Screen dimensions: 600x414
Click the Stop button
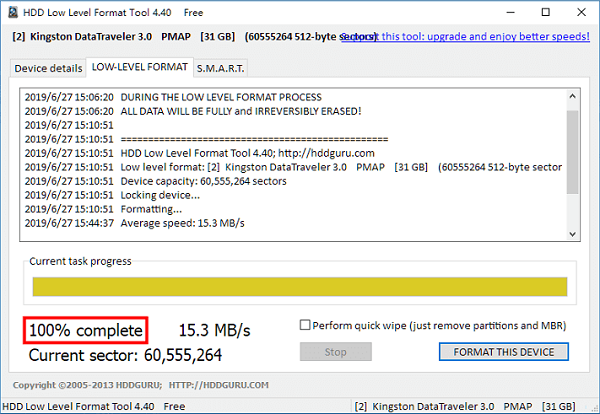pyautogui.click(x=336, y=352)
